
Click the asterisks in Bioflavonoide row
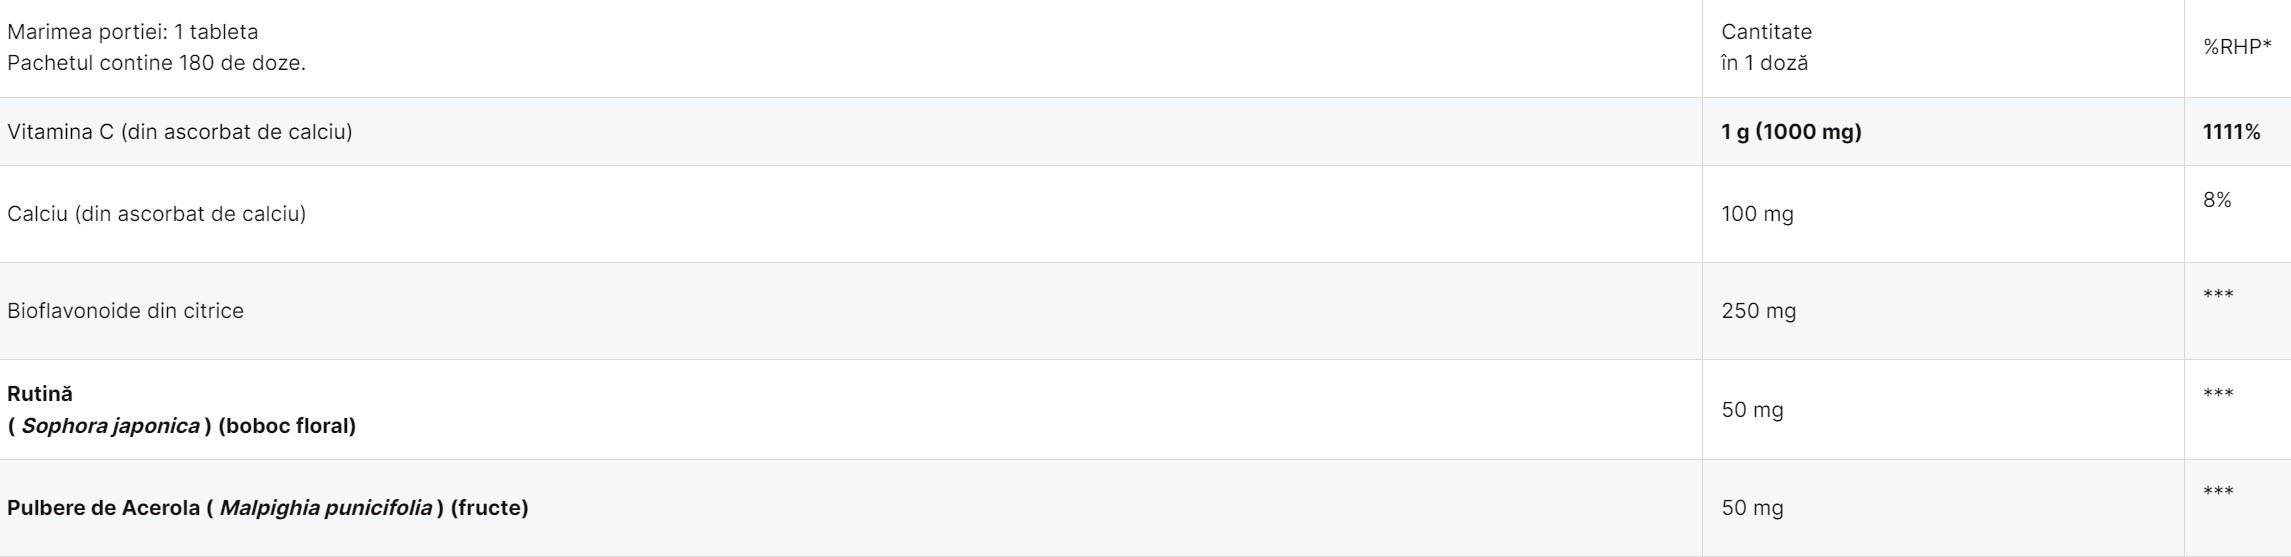coord(2219,295)
